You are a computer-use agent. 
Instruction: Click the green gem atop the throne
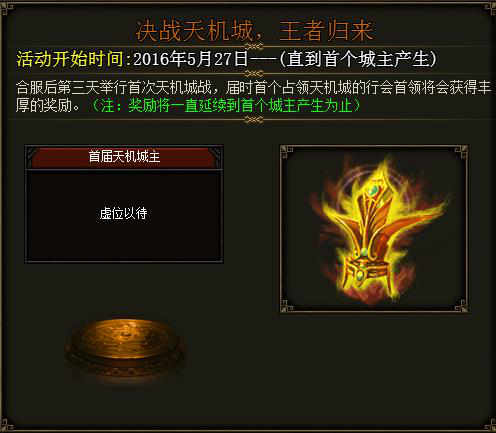[372, 190]
